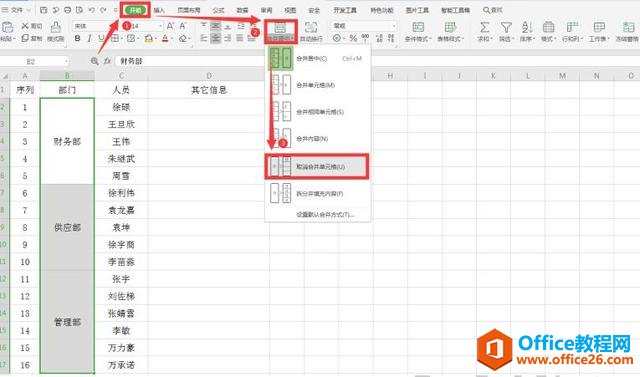This screenshot has height=377, width=640.
Task: Click the column B header
Action: (67, 76)
